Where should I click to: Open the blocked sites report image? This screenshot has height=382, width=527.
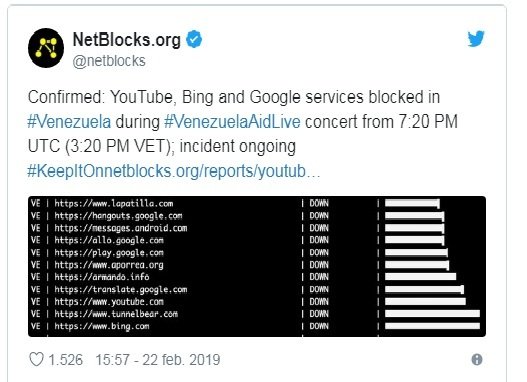[x=257, y=266]
